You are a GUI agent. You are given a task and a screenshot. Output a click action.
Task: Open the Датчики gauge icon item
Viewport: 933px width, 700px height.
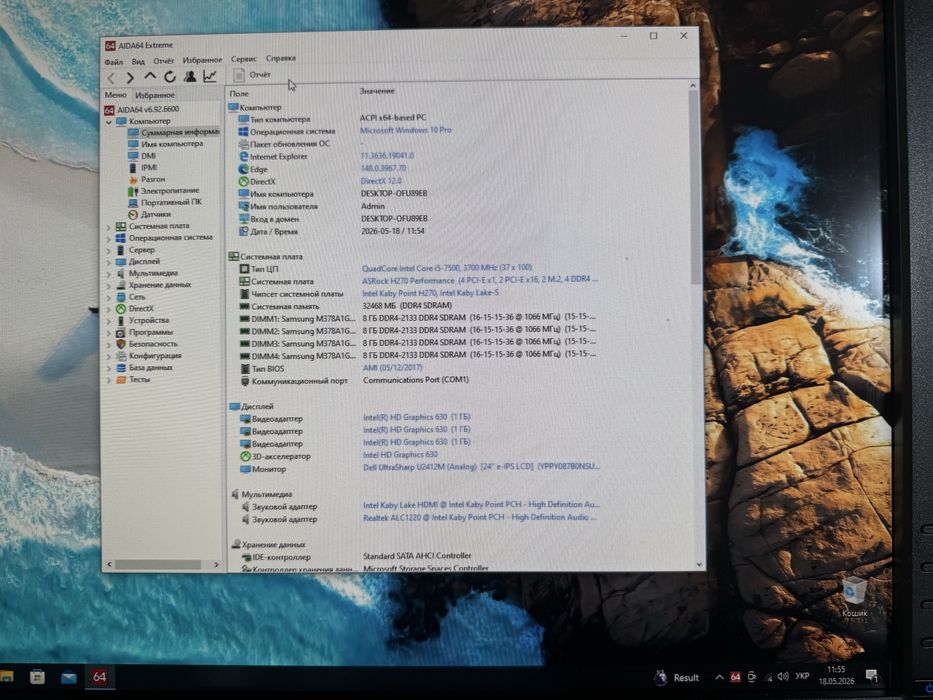click(x=133, y=214)
